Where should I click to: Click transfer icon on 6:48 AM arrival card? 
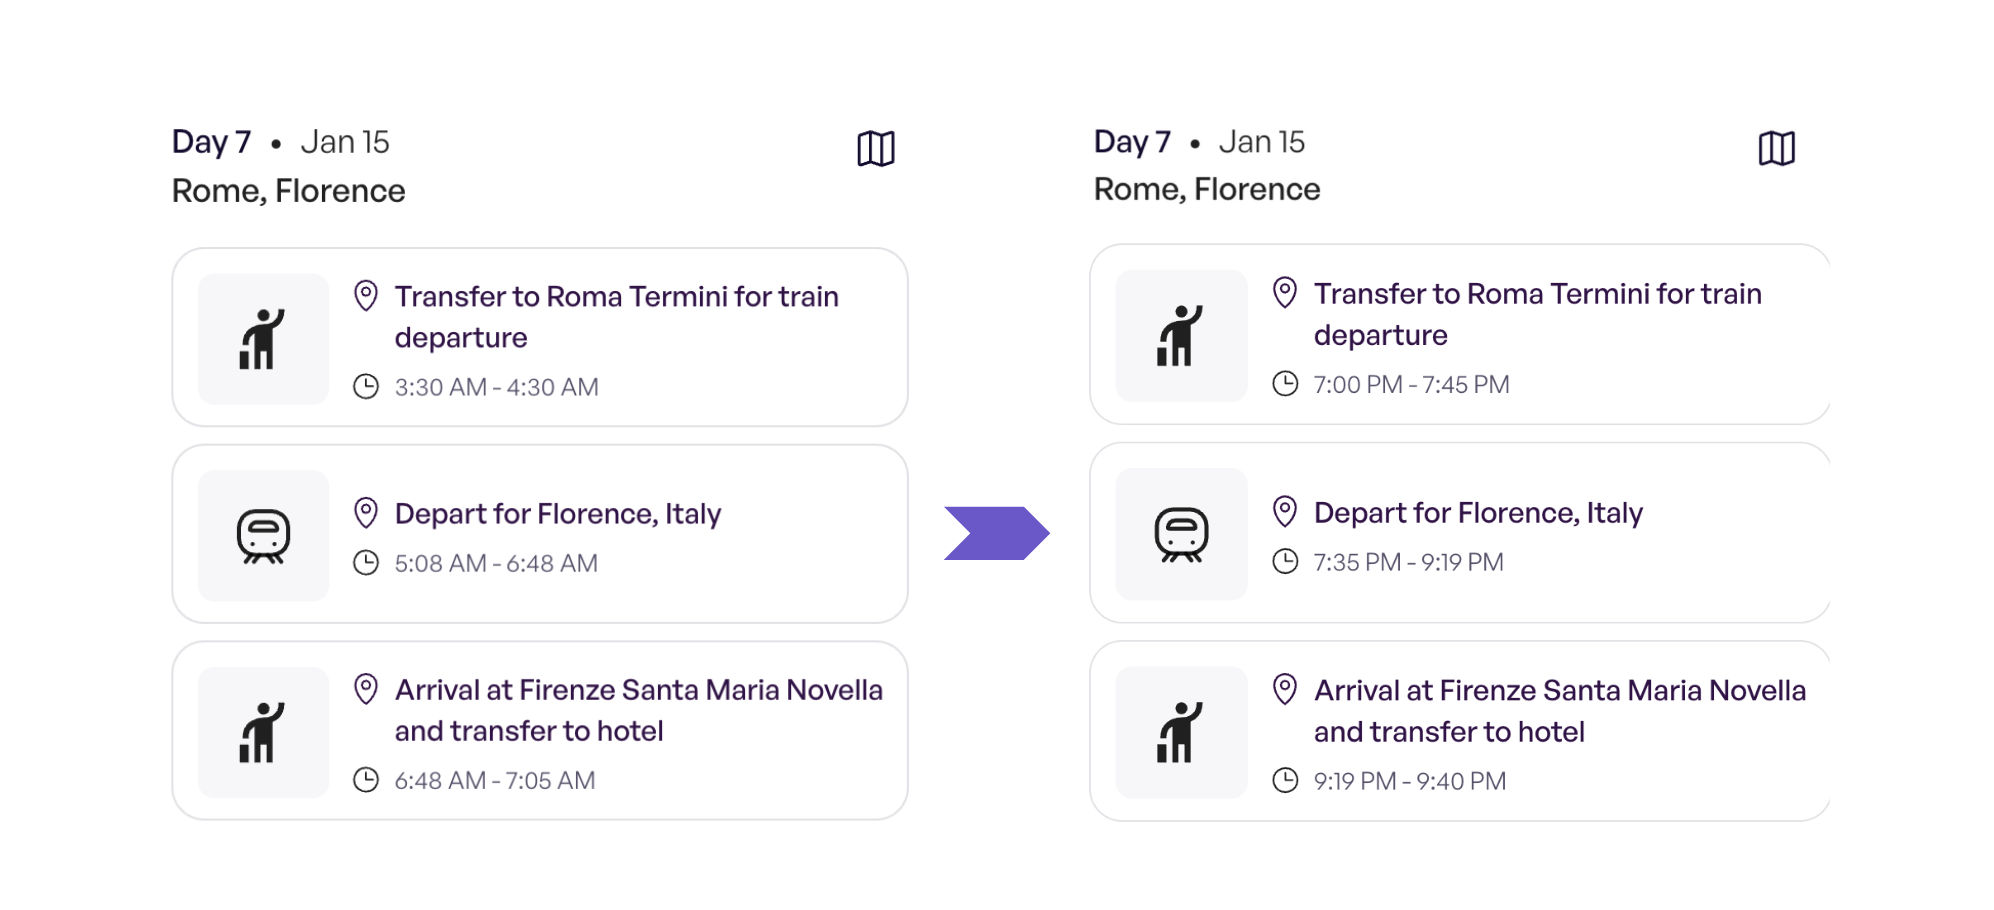[263, 732]
